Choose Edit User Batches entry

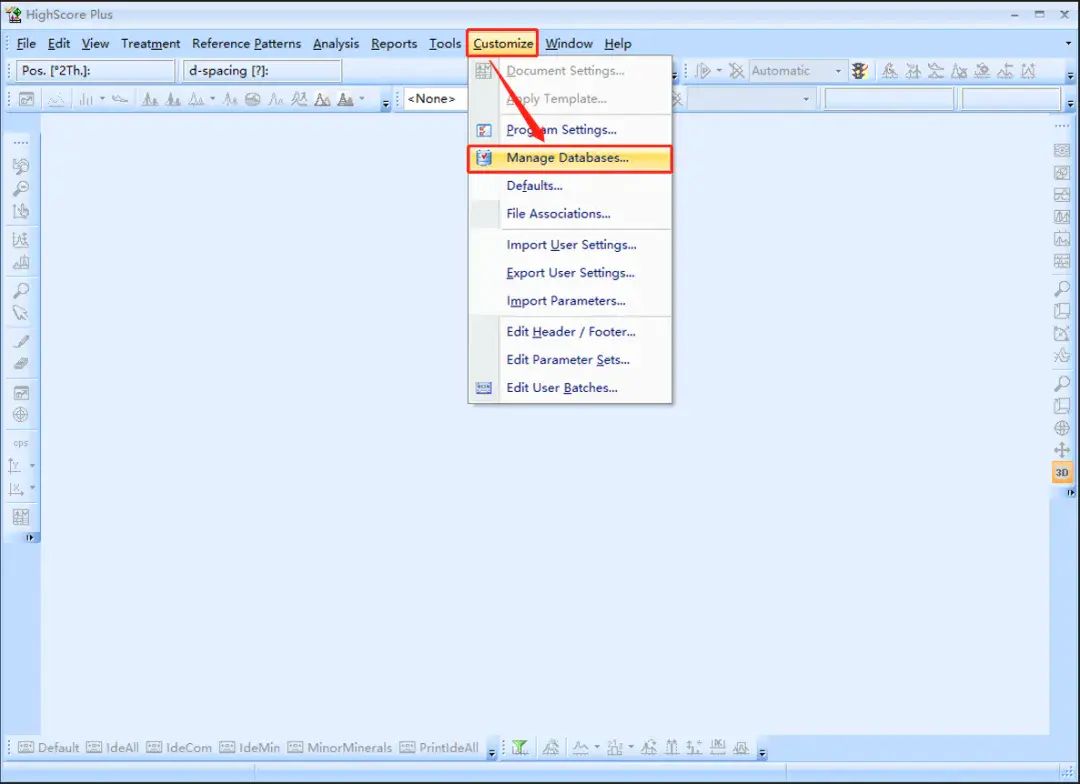point(570,388)
